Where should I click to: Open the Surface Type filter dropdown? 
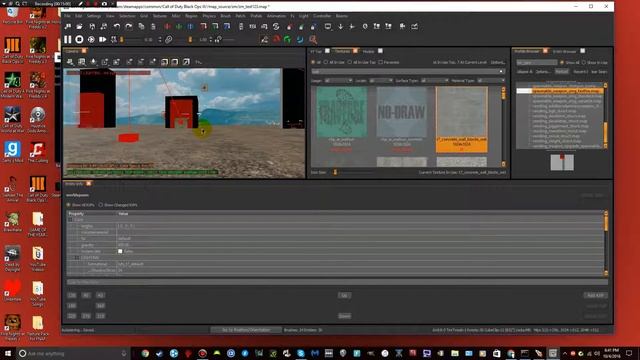[x=434, y=80]
